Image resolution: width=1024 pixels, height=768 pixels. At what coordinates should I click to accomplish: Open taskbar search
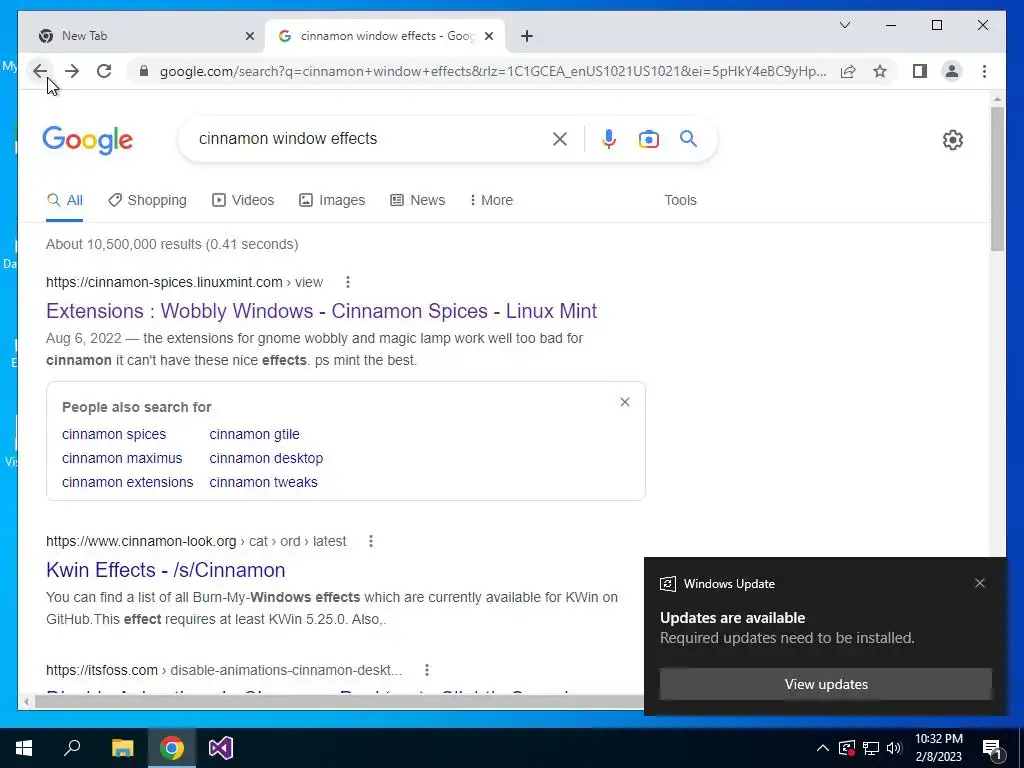click(x=72, y=748)
